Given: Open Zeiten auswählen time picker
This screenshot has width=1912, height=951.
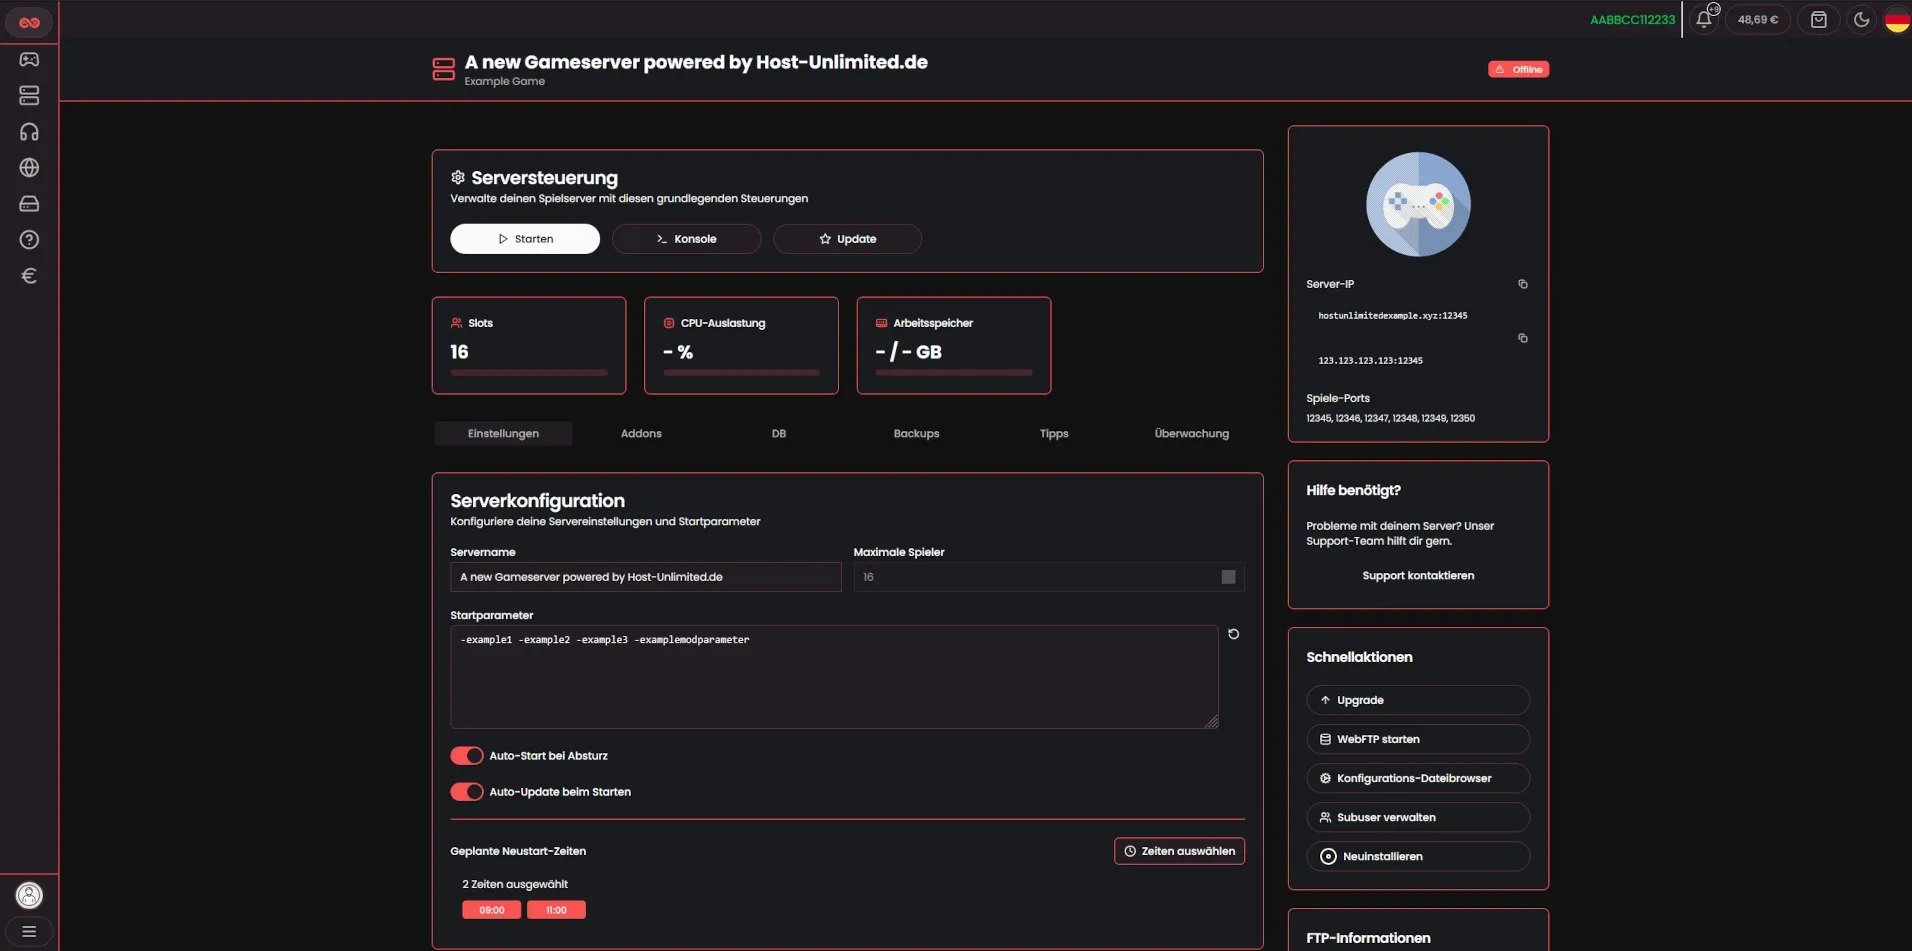Looking at the screenshot, I should [x=1179, y=851].
